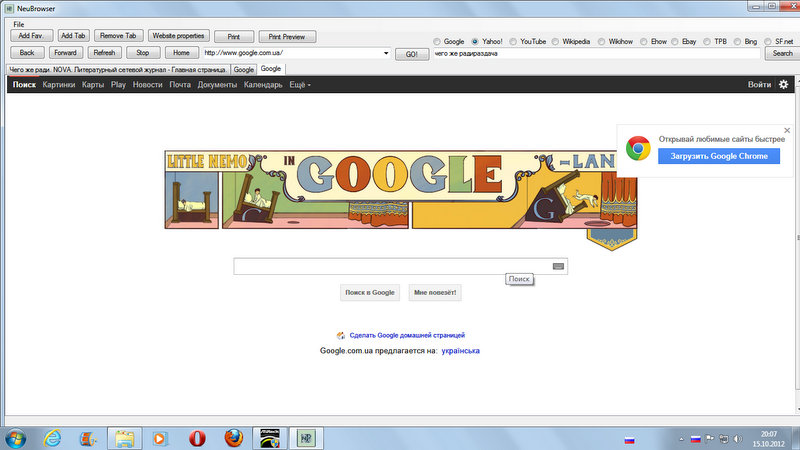Switch to the NOVA journal tab
800x450 pixels.
point(118,69)
